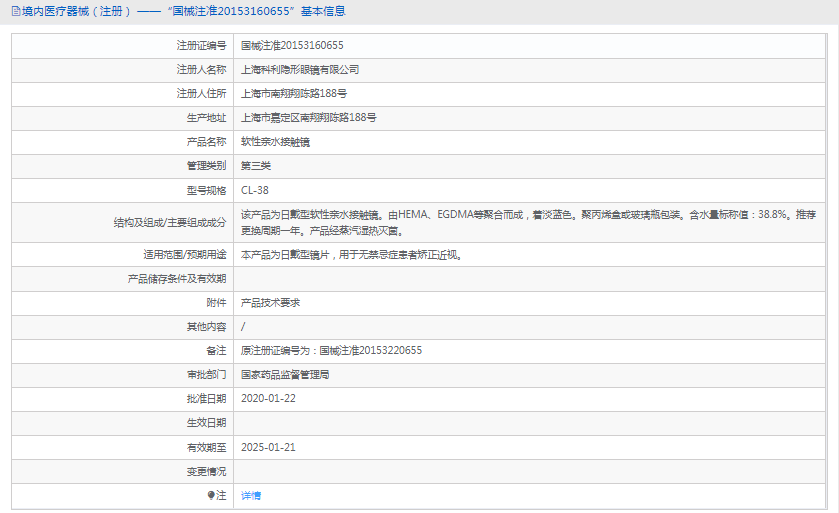The height and width of the screenshot is (513, 839).
Task: Click the intended use text 本产品为日戴型镜片
Action: point(351,255)
